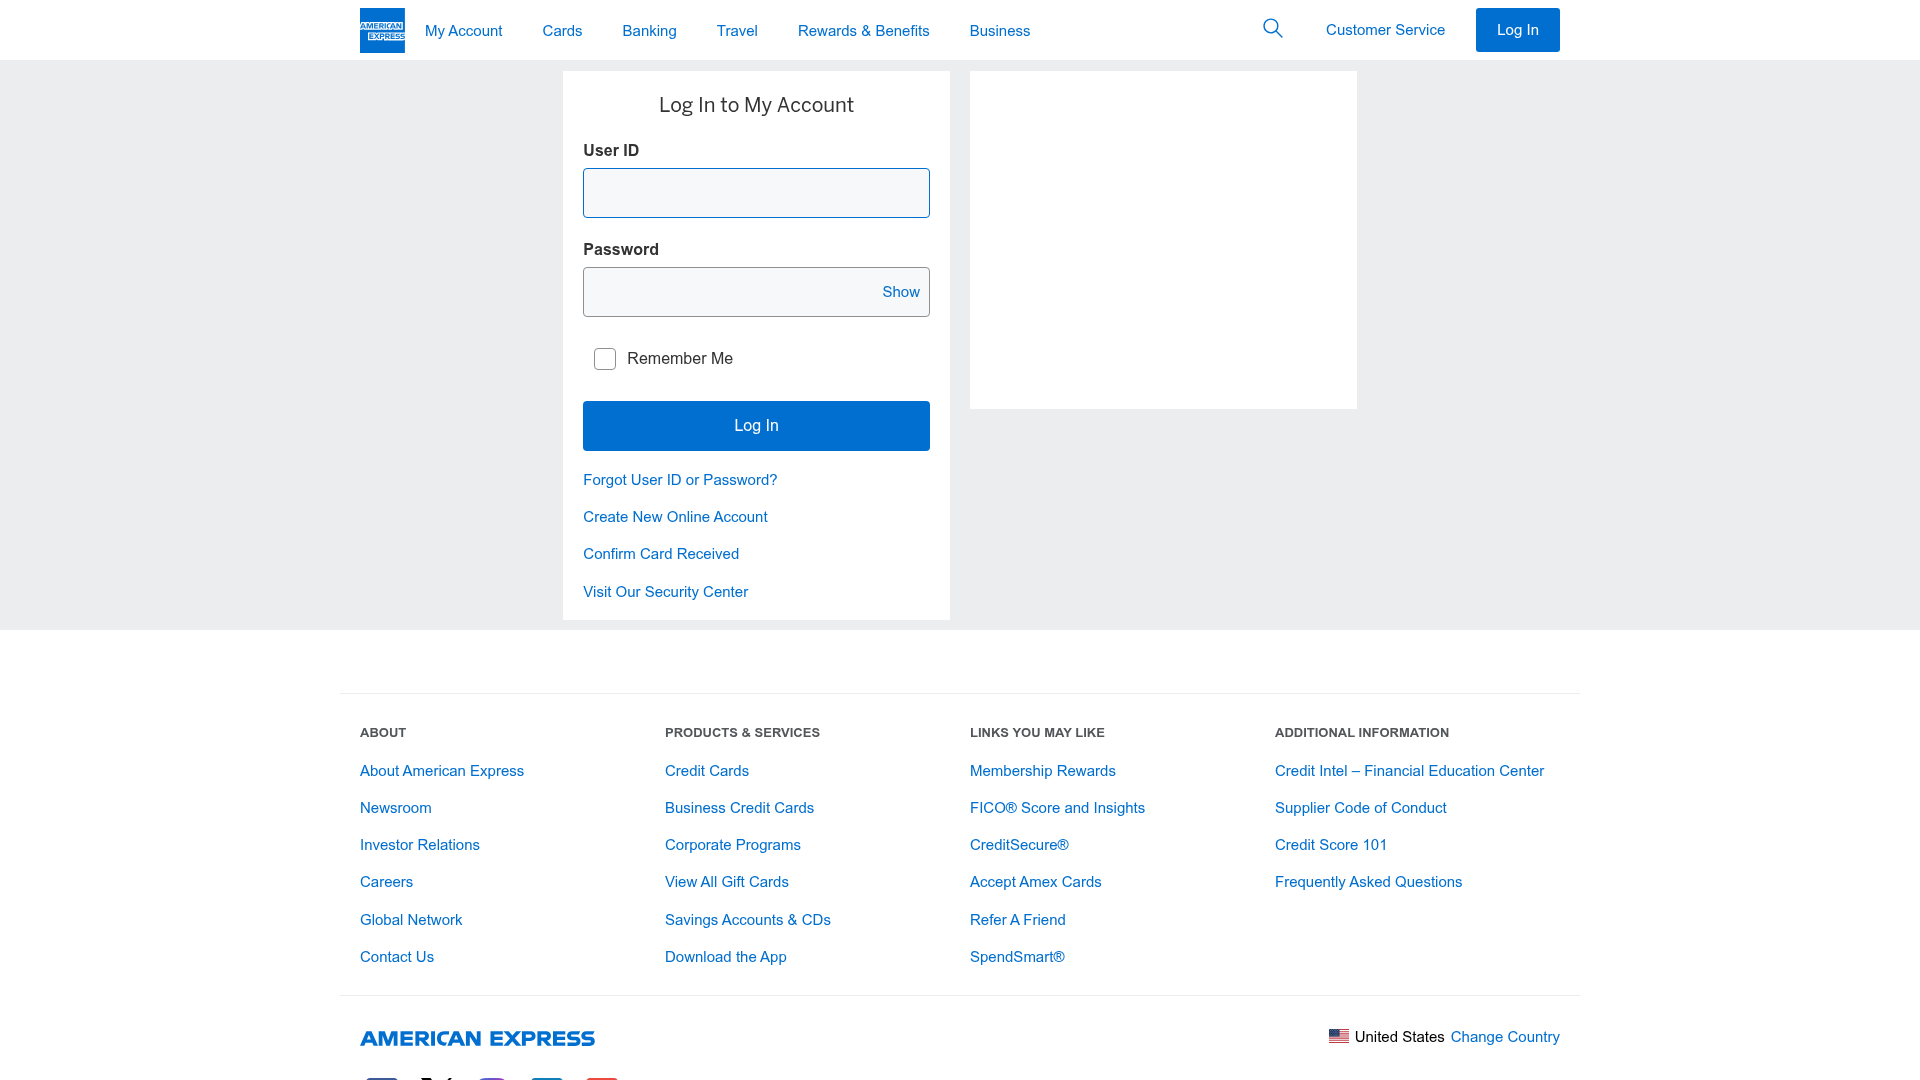Click the ADDITIONAL INFORMATION heading
The width and height of the screenshot is (1920, 1080).
[1362, 733]
